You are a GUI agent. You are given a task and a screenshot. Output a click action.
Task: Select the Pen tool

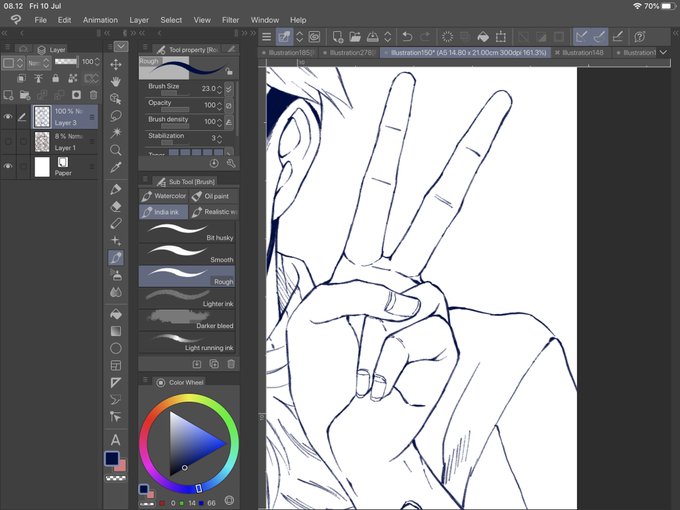[116, 189]
